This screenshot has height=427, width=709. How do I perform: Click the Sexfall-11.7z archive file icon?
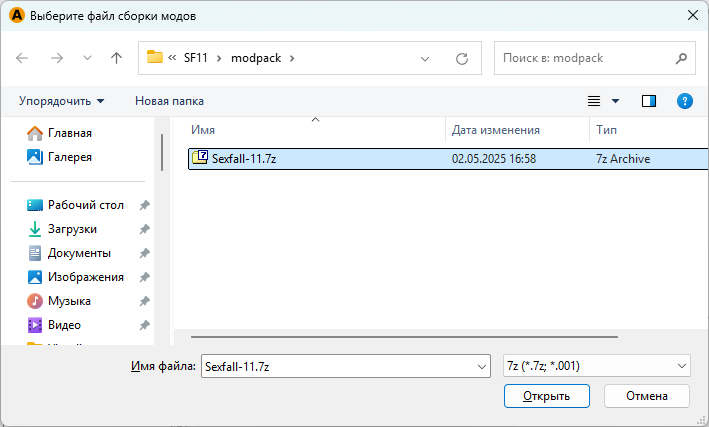pyautogui.click(x=199, y=158)
